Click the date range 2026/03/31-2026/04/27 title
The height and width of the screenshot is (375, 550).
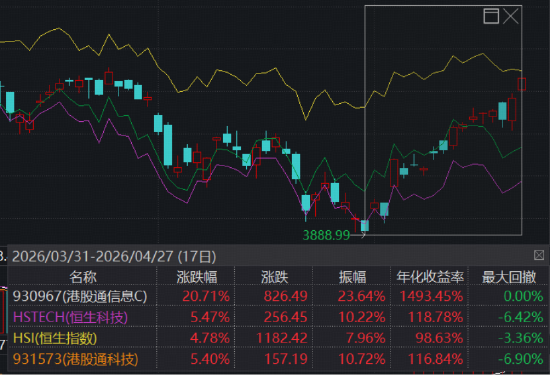pyautogui.click(x=114, y=257)
